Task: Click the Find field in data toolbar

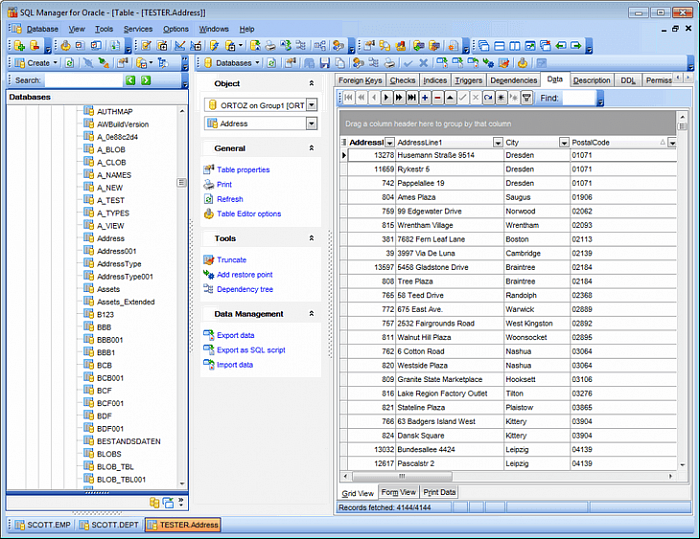Action: (579, 98)
